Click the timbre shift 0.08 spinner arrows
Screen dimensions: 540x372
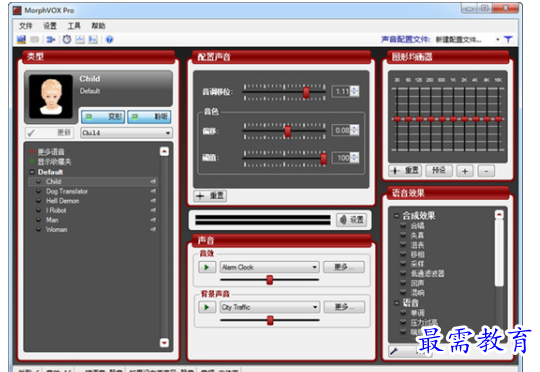355,130
